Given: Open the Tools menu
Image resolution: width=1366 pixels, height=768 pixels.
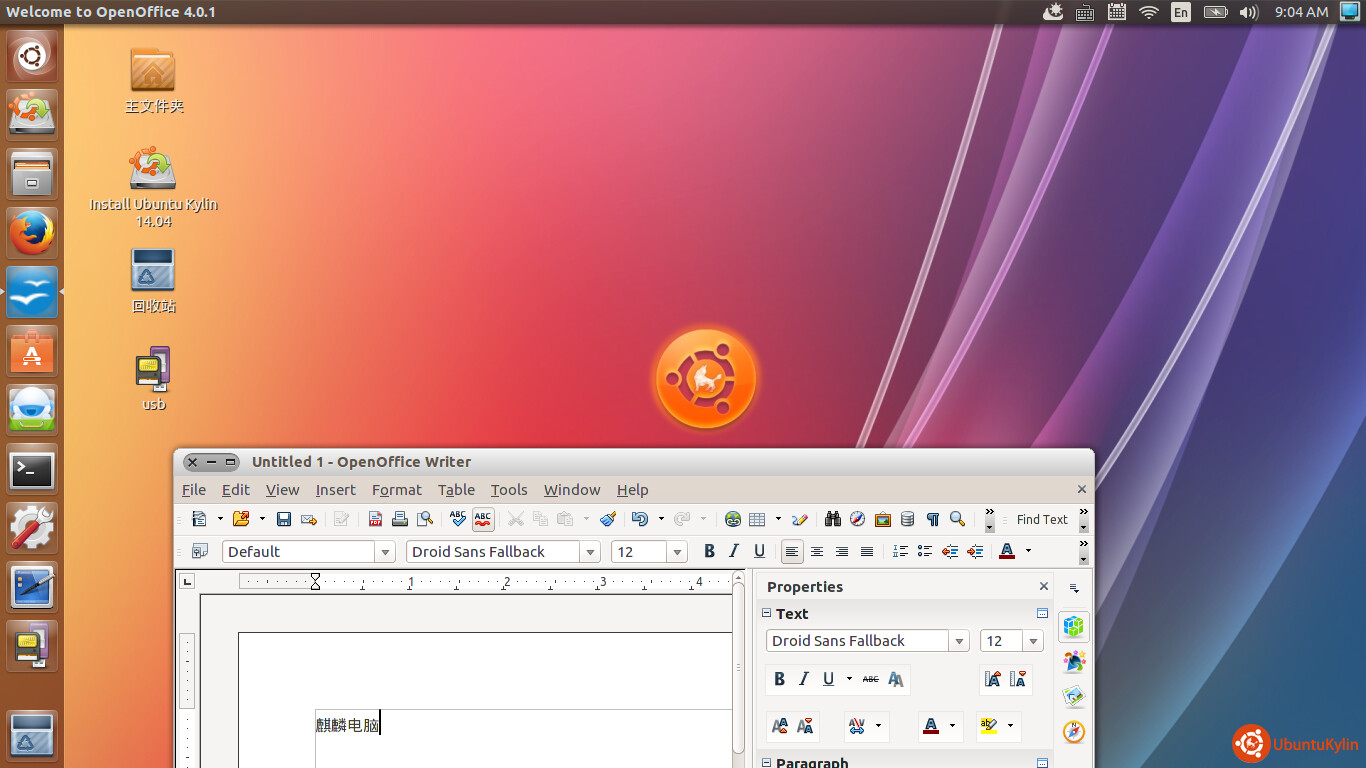Looking at the screenshot, I should [x=508, y=489].
